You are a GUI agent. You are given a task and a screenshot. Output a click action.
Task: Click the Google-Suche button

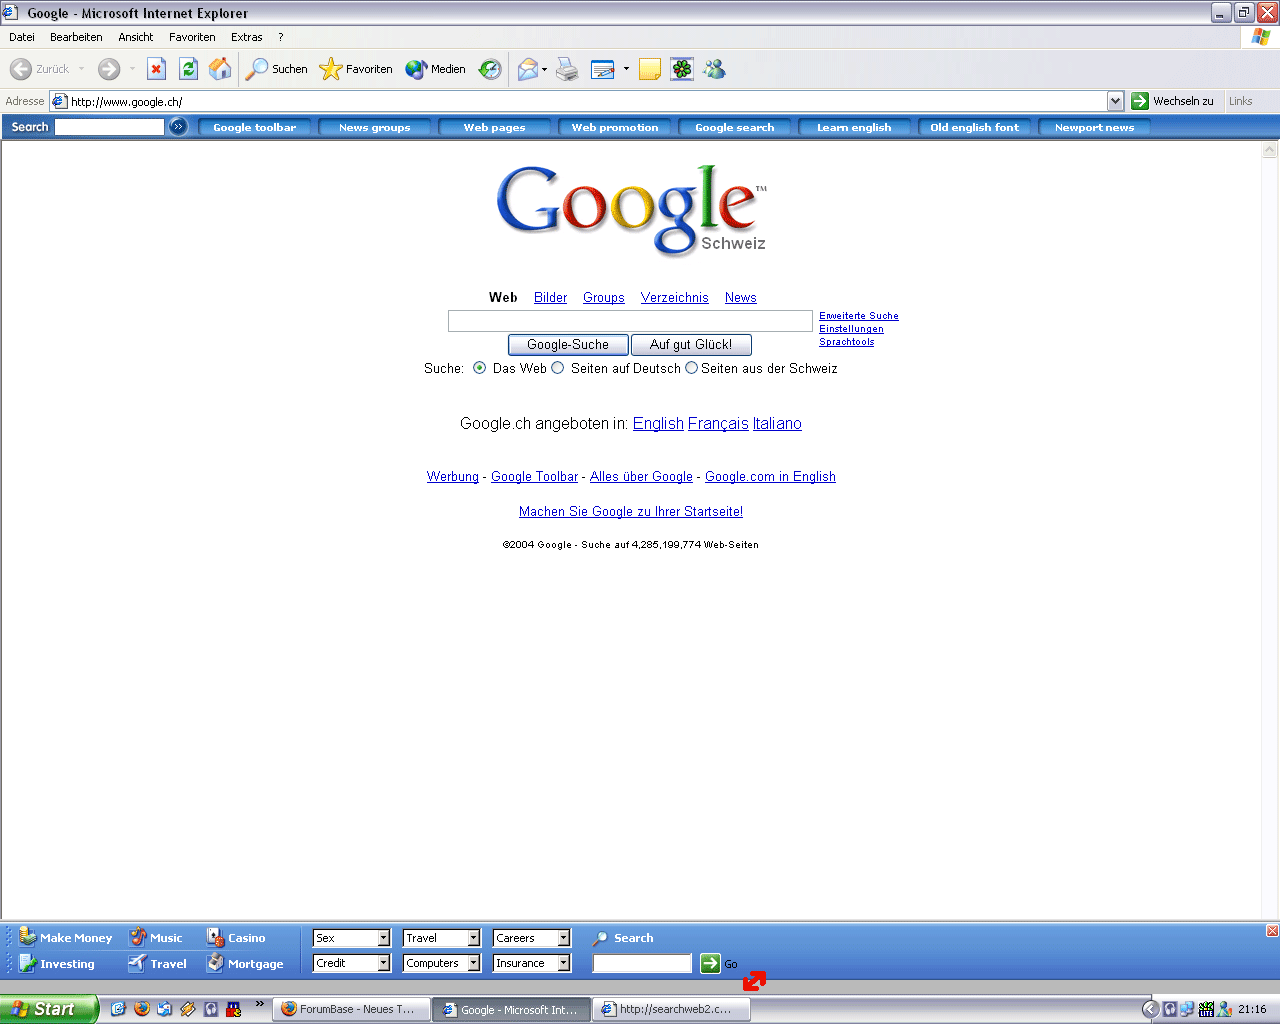pos(568,345)
